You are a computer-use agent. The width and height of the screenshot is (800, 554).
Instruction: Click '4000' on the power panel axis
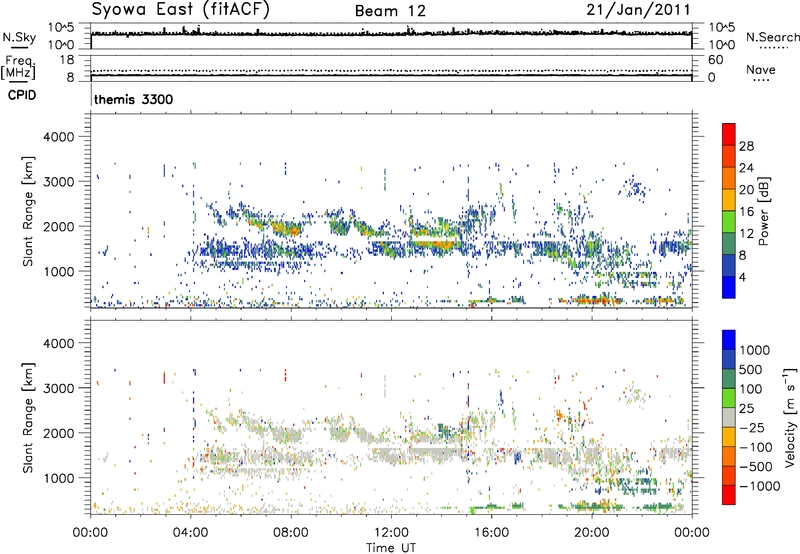(x=59, y=137)
